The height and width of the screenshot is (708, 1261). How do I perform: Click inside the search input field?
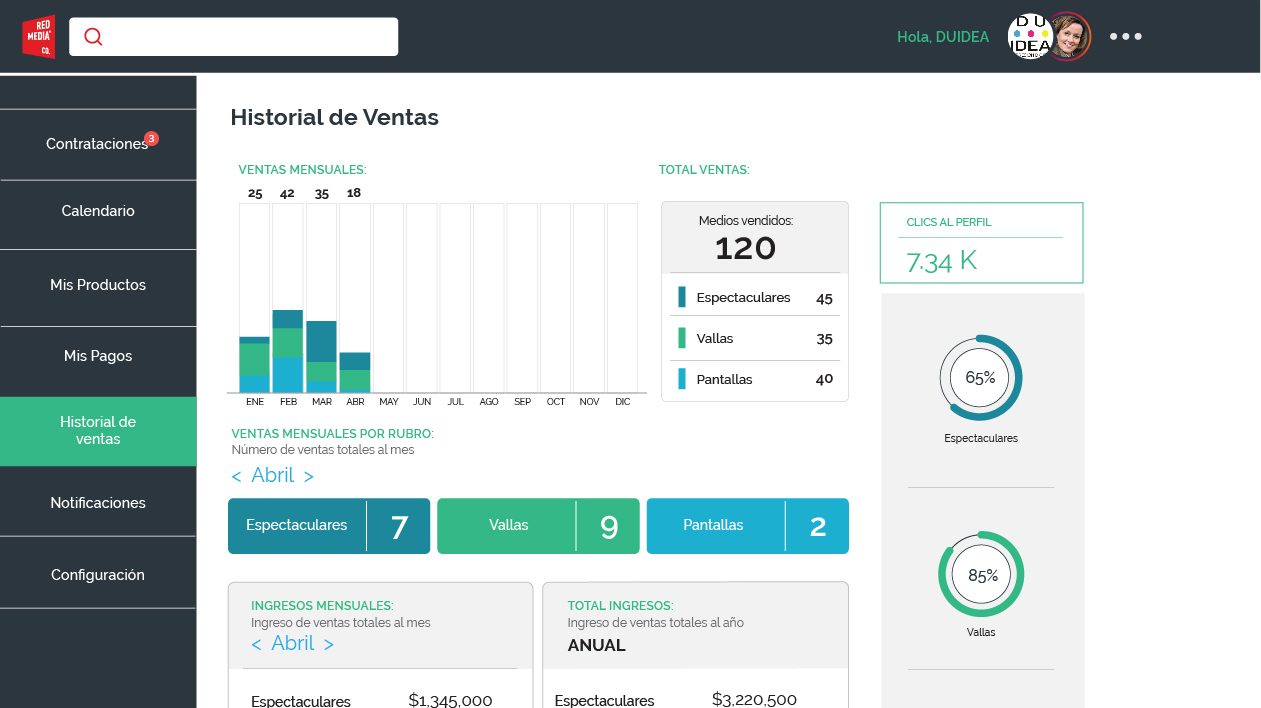click(x=250, y=37)
